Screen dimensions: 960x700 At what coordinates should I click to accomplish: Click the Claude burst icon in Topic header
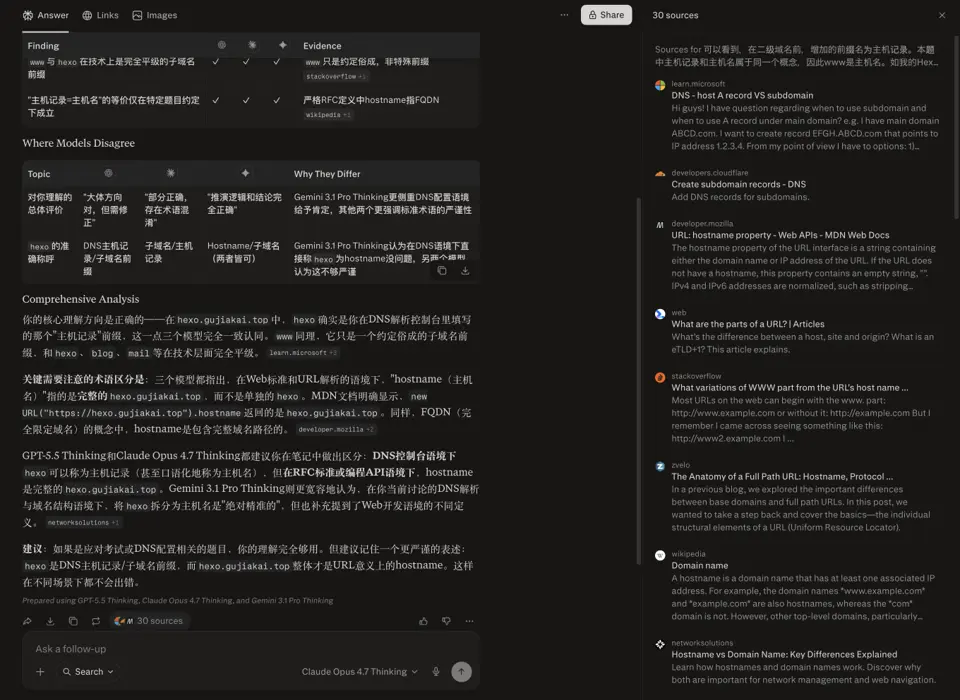click(171, 173)
